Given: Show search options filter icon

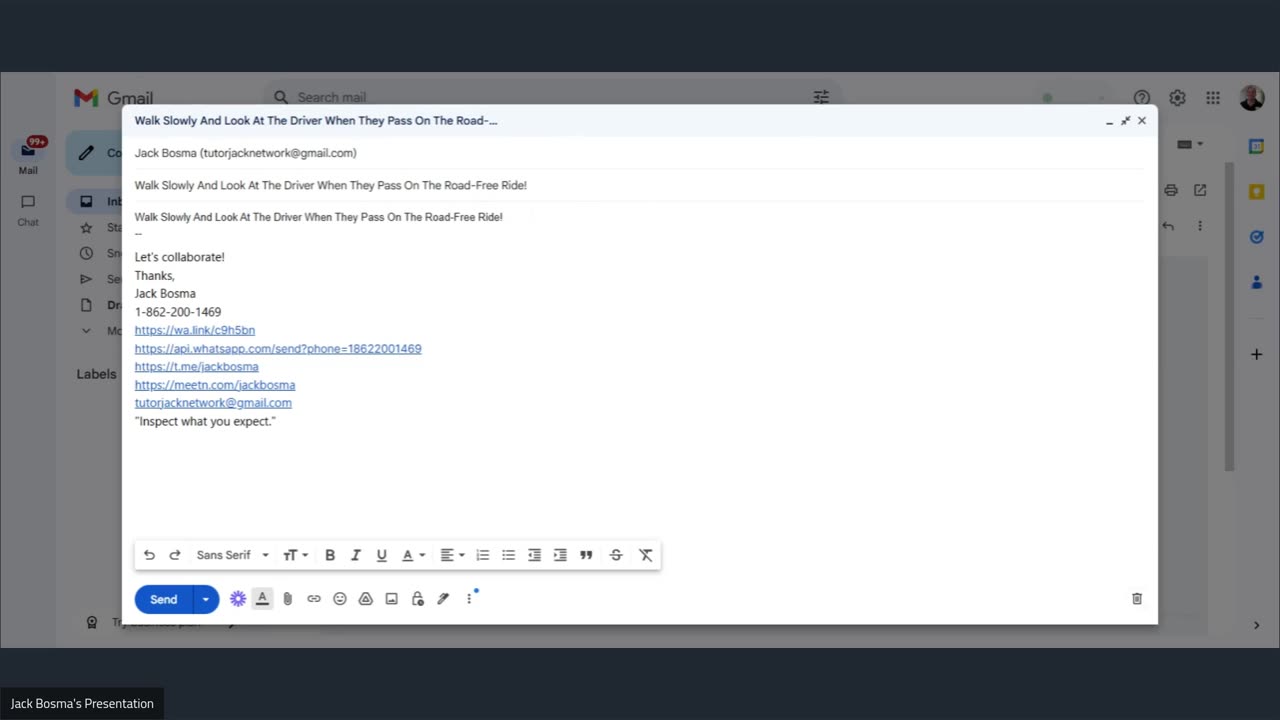Looking at the screenshot, I should [x=821, y=97].
